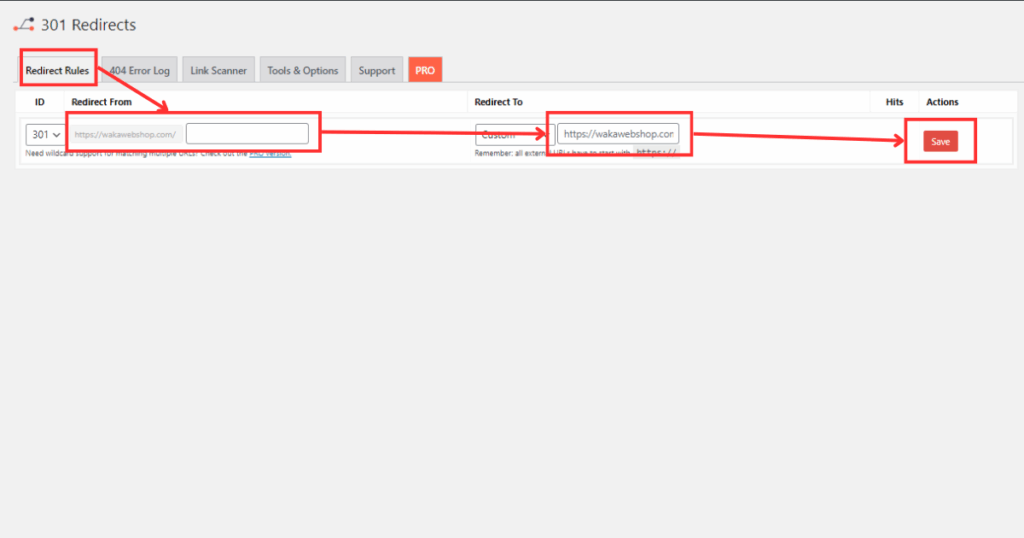Open the Tools & Options tab

(x=302, y=71)
